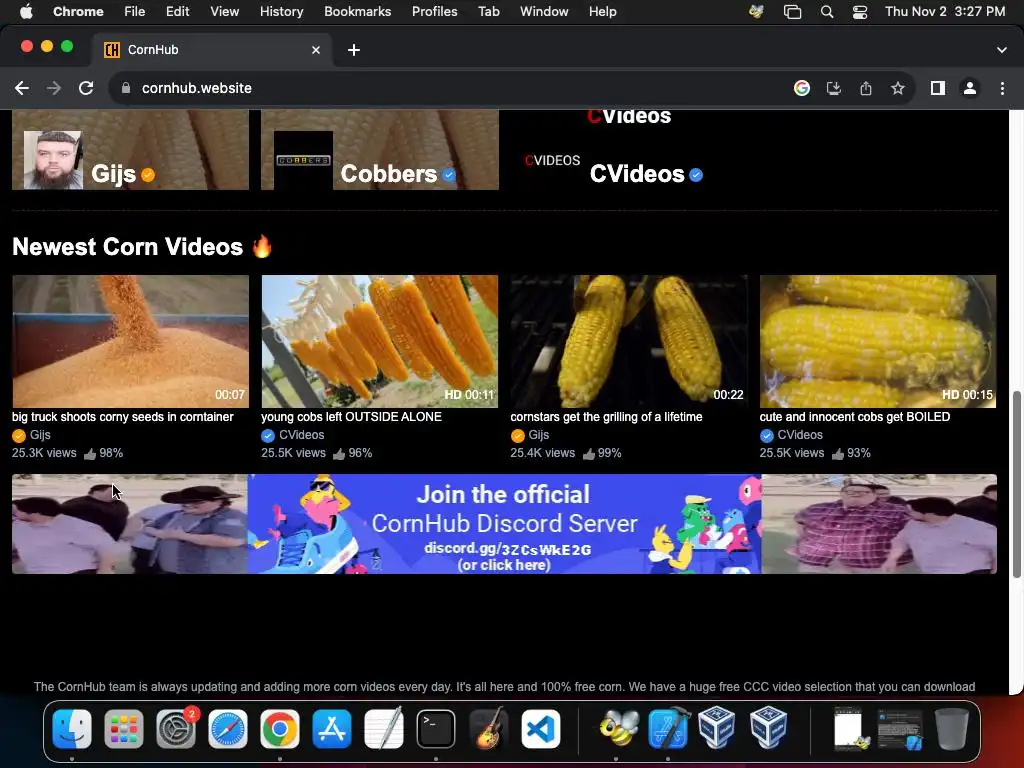This screenshot has height=768, width=1024.
Task: Open Gijs uploader link under grilling video
Action: [538, 435]
